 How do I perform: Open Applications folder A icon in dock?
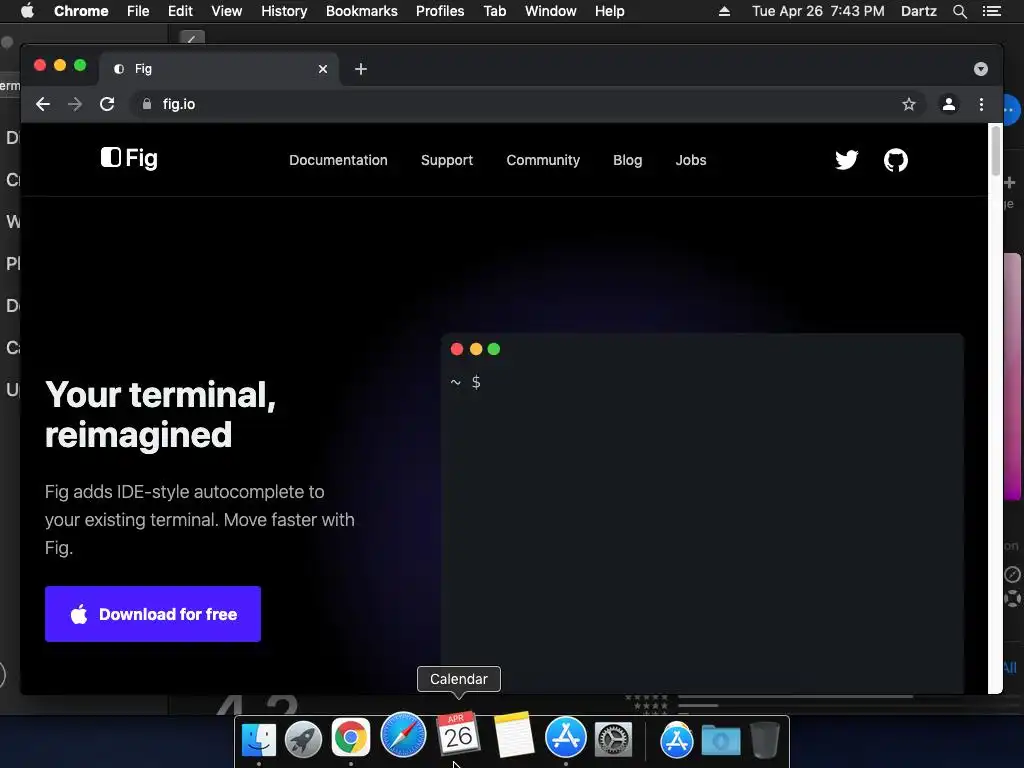point(676,740)
